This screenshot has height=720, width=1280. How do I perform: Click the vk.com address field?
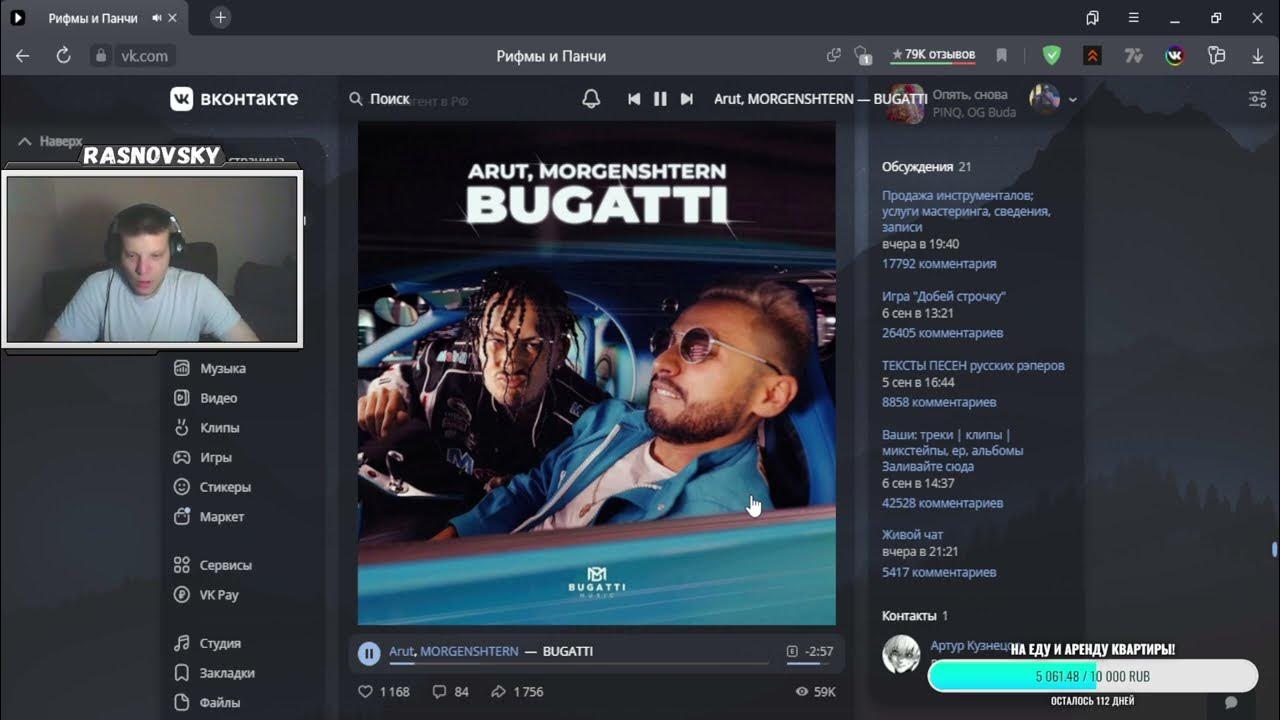point(144,56)
